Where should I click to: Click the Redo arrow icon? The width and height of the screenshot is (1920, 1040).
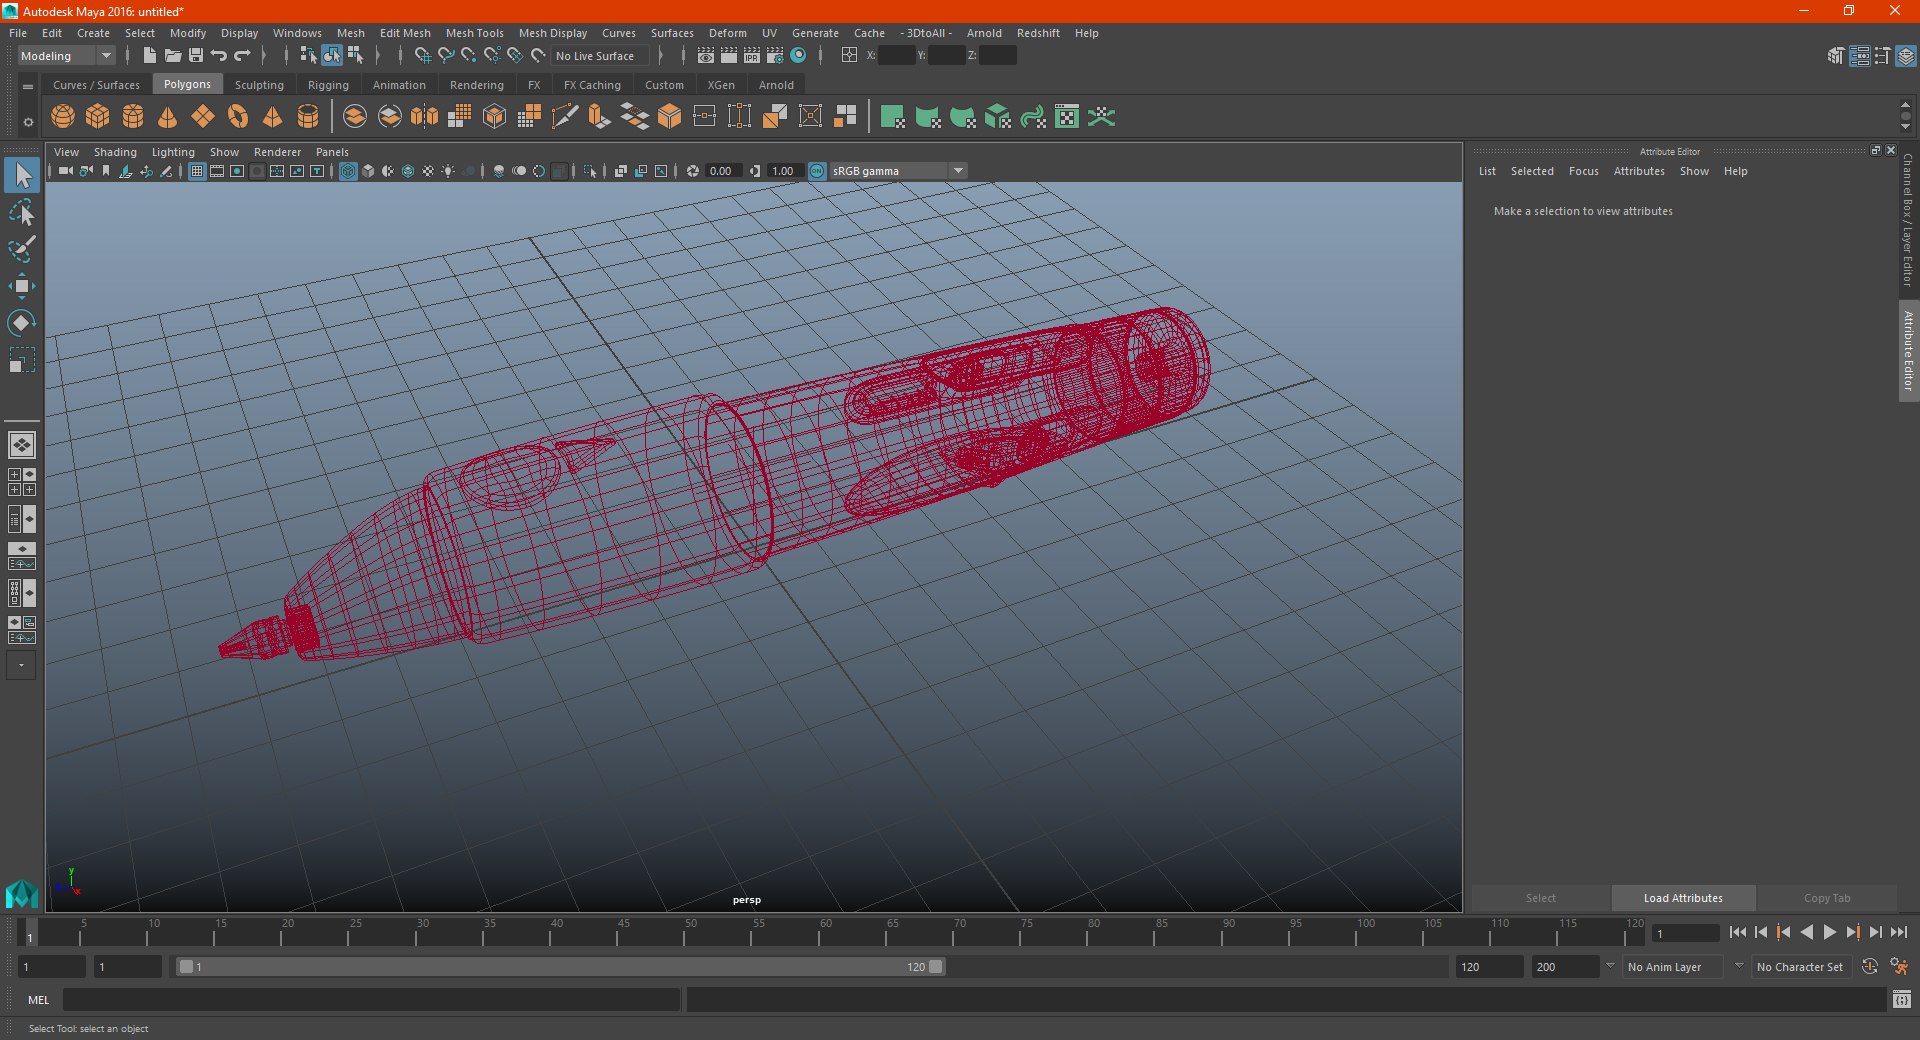pyautogui.click(x=242, y=56)
